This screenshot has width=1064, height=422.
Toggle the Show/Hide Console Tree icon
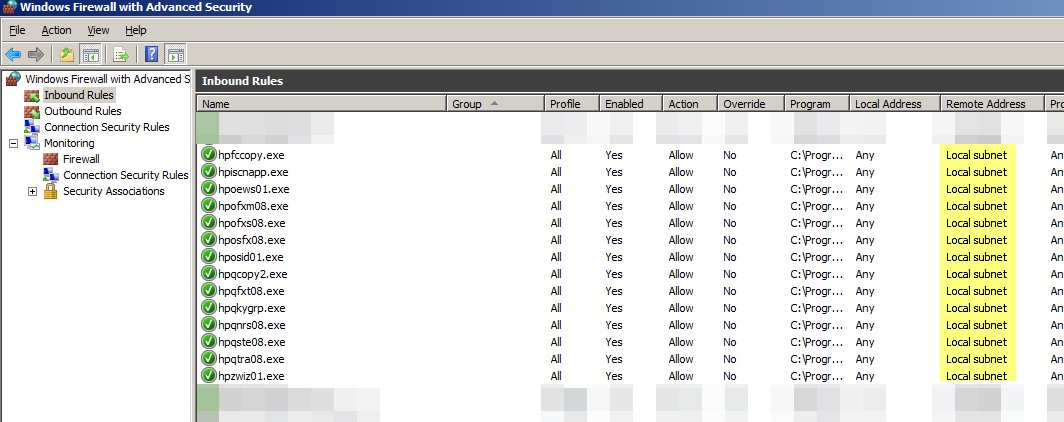90,54
